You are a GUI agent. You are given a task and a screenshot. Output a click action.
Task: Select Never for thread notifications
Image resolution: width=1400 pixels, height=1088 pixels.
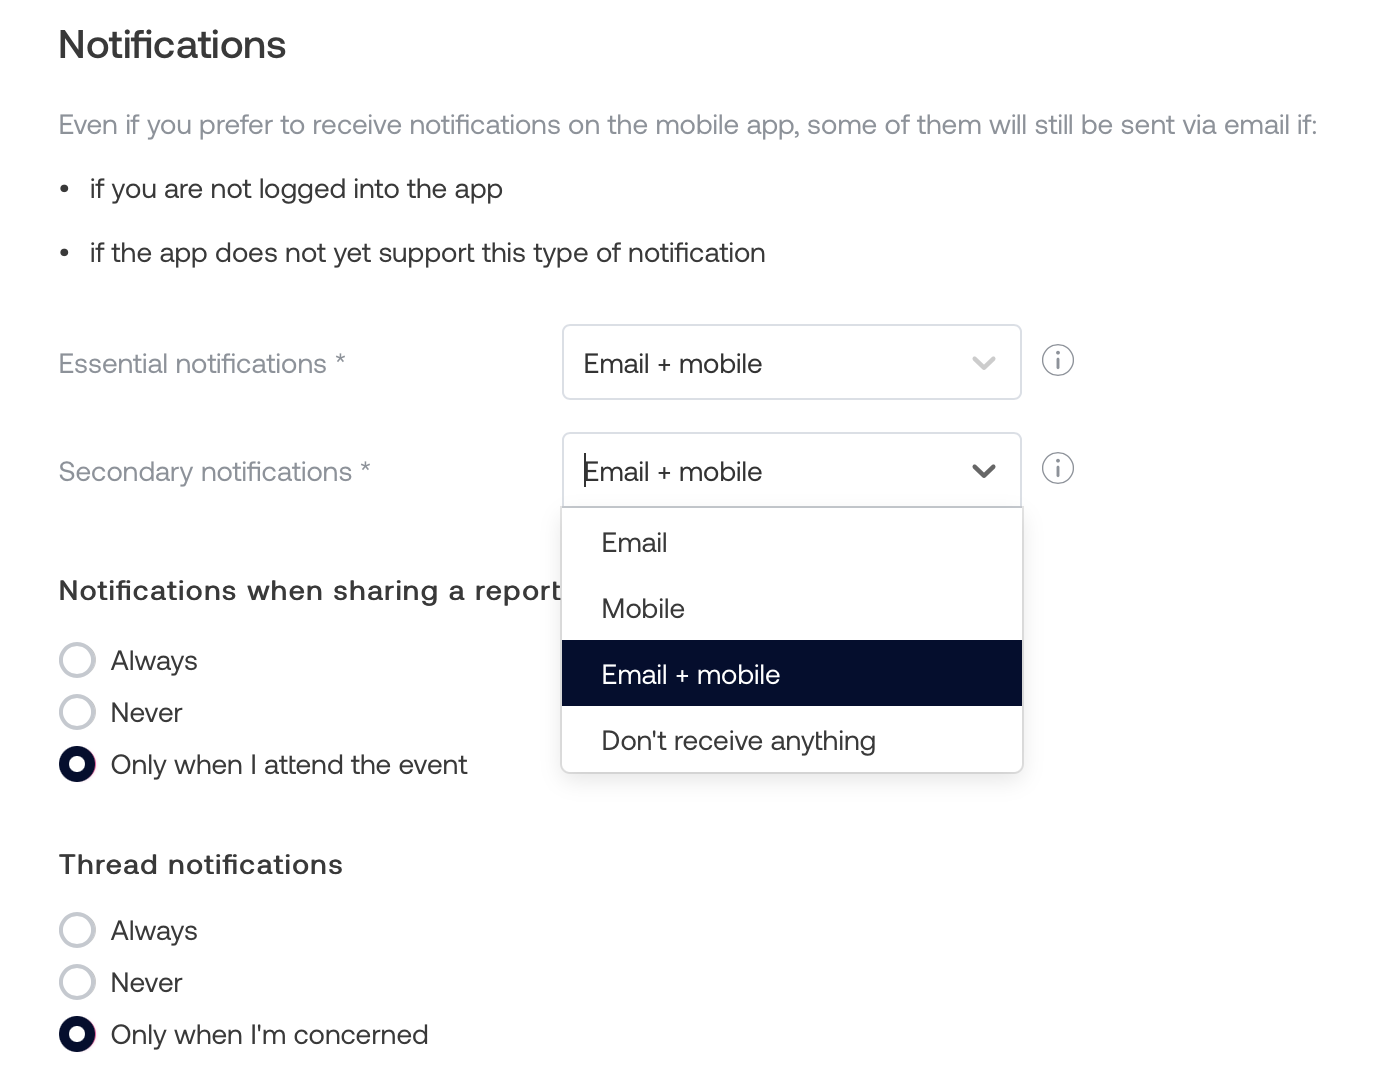(x=78, y=982)
